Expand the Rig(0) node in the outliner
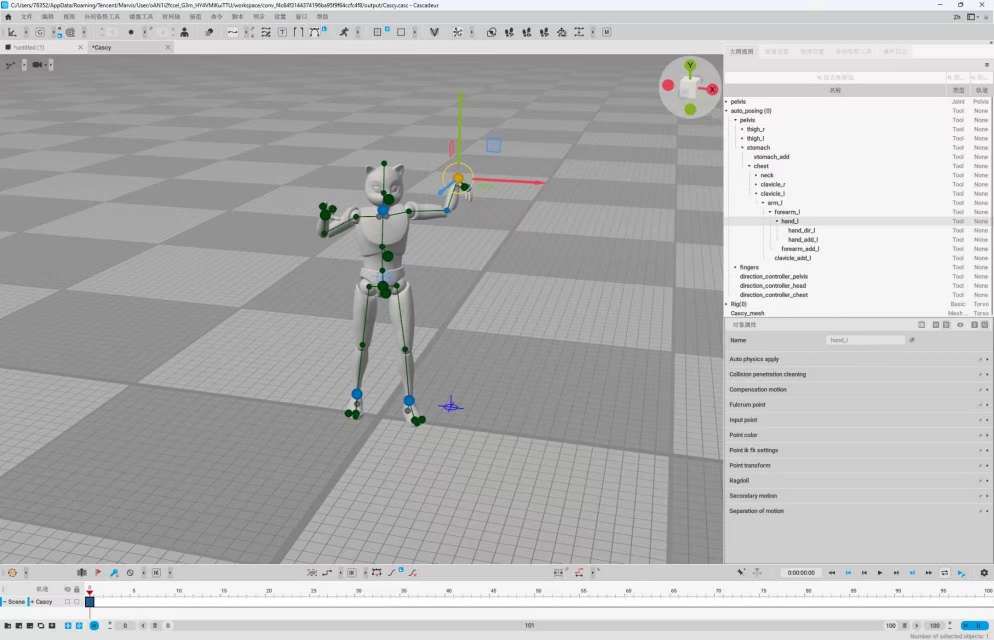The width and height of the screenshot is (994, 640). point(727,304)
